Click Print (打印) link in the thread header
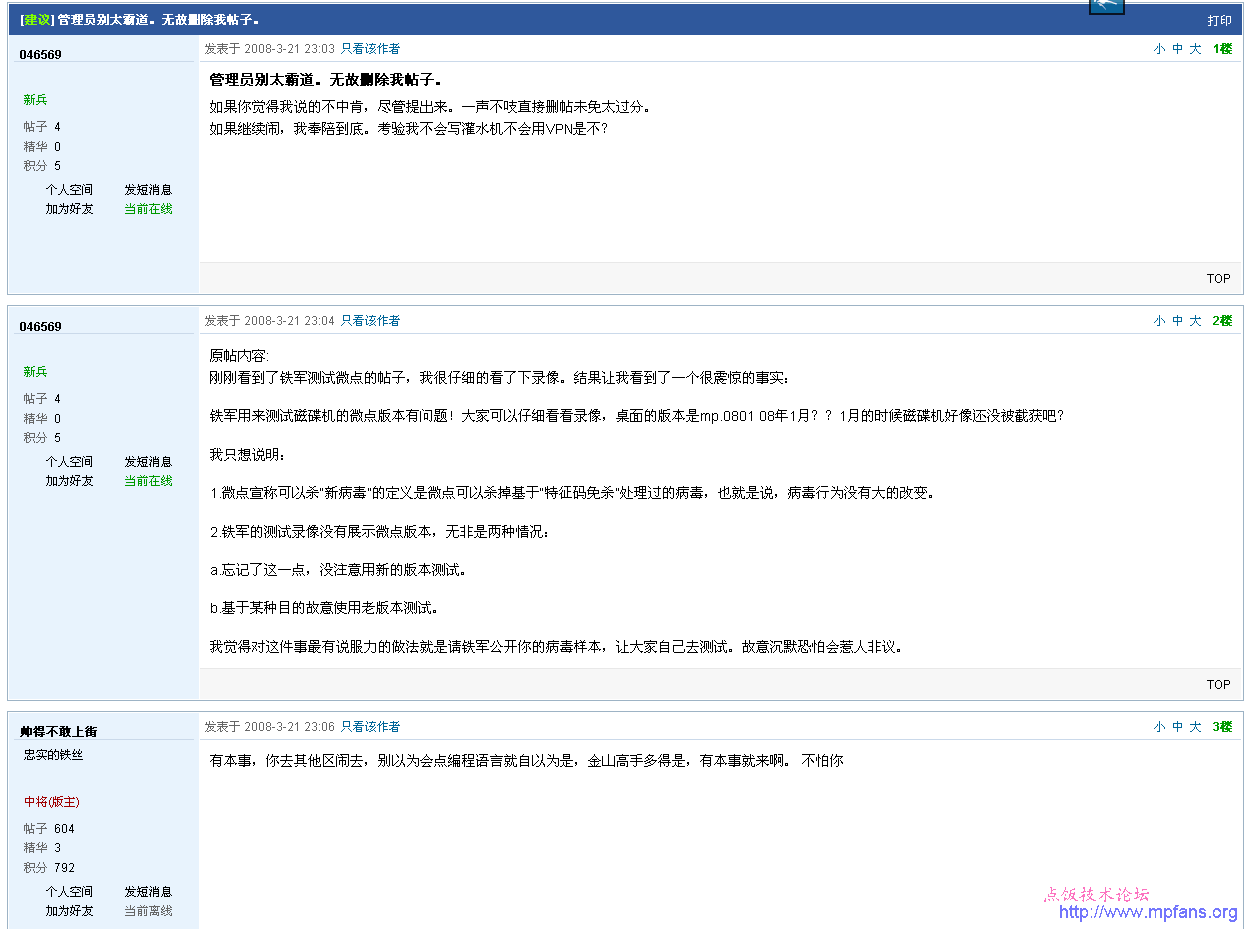Image resolution: width=1247 pixels, height=929 pixels. (x=1219, y=20)
